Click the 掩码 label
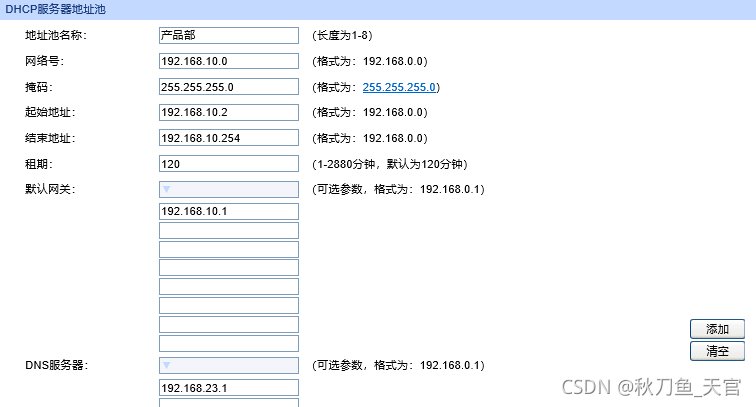The width and height of the screenshot is (756, 407). point(39,87)
